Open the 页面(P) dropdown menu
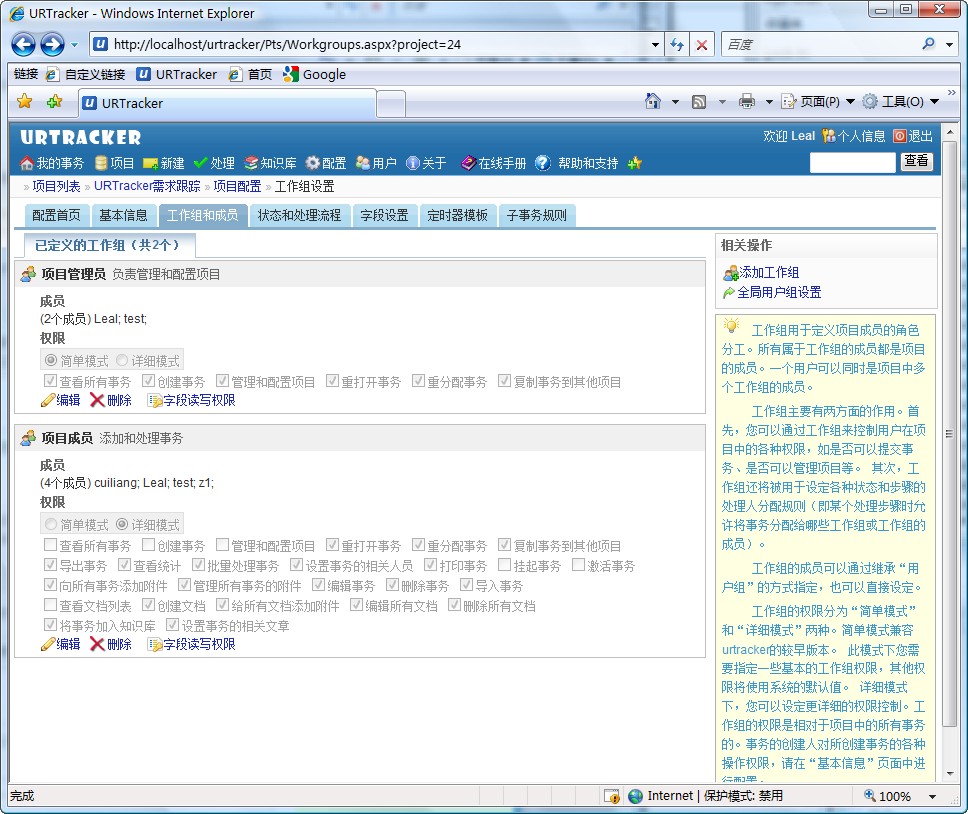Viewport: 968px width, 814px height. 818,102
